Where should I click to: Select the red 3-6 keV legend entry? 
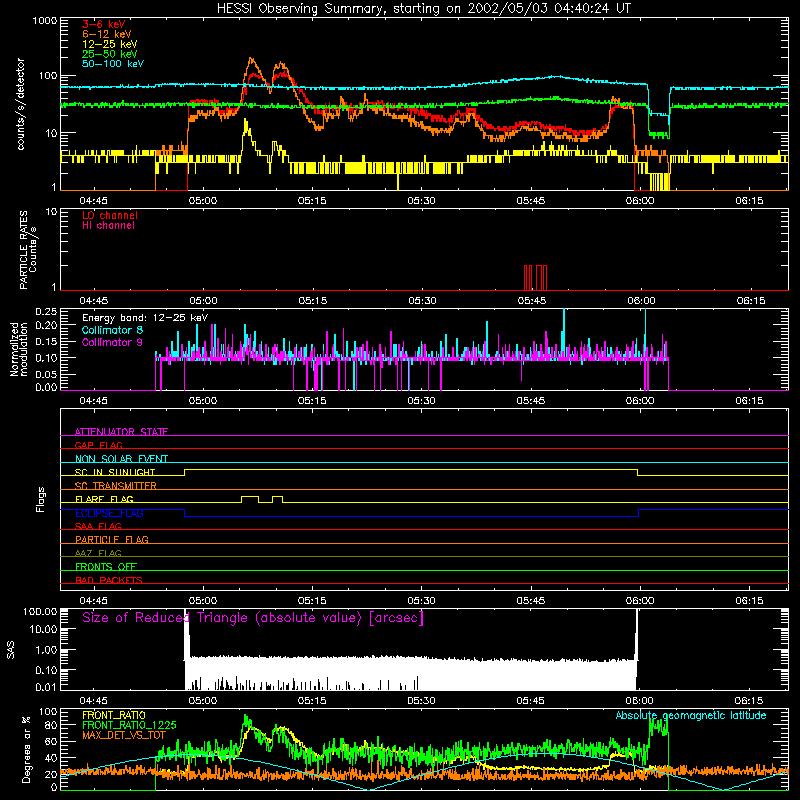point(104,24)
